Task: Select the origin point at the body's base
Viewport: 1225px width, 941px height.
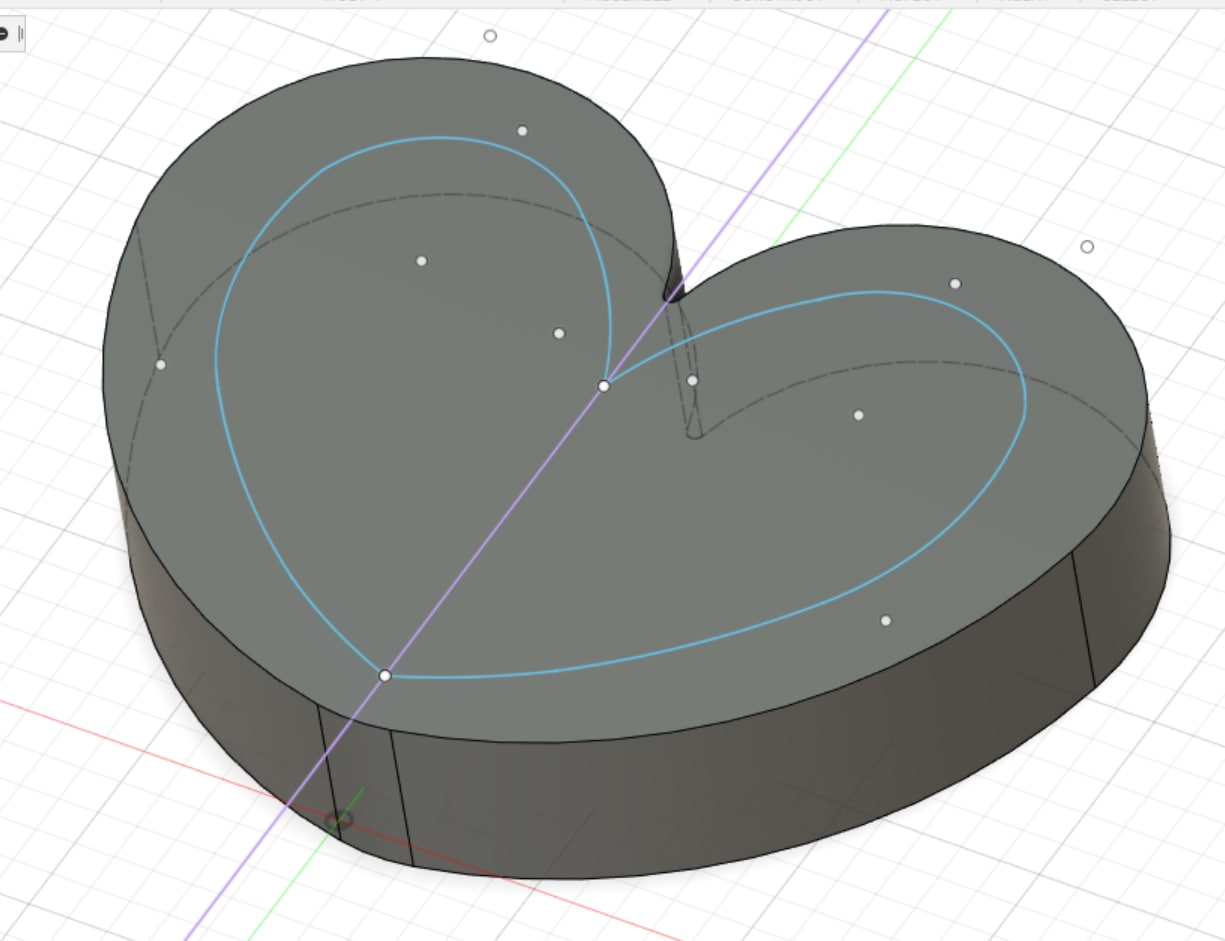Action: tap(339, 820)
